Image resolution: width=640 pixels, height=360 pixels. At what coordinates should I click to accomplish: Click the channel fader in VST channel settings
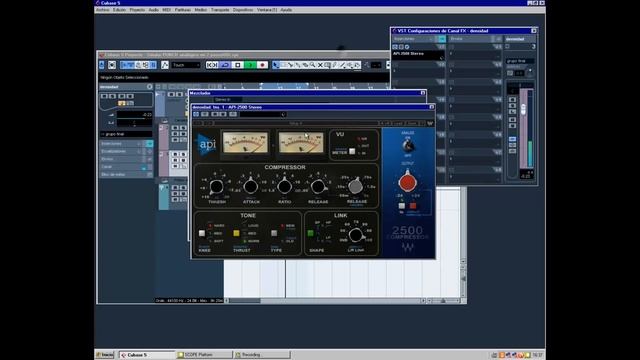pyautogui.click(x=523, y=109)
